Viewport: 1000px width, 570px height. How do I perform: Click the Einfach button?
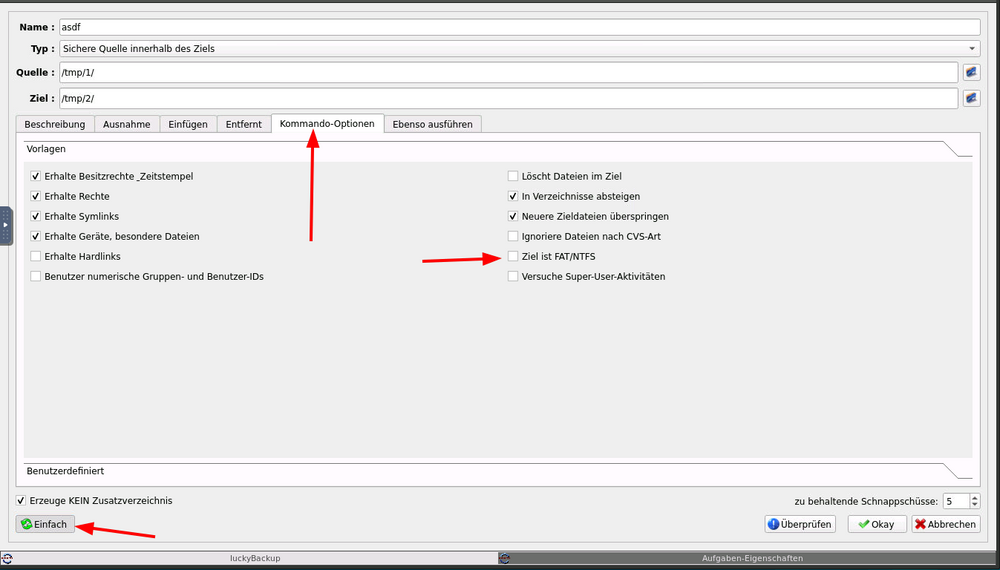tap(45, 524)
